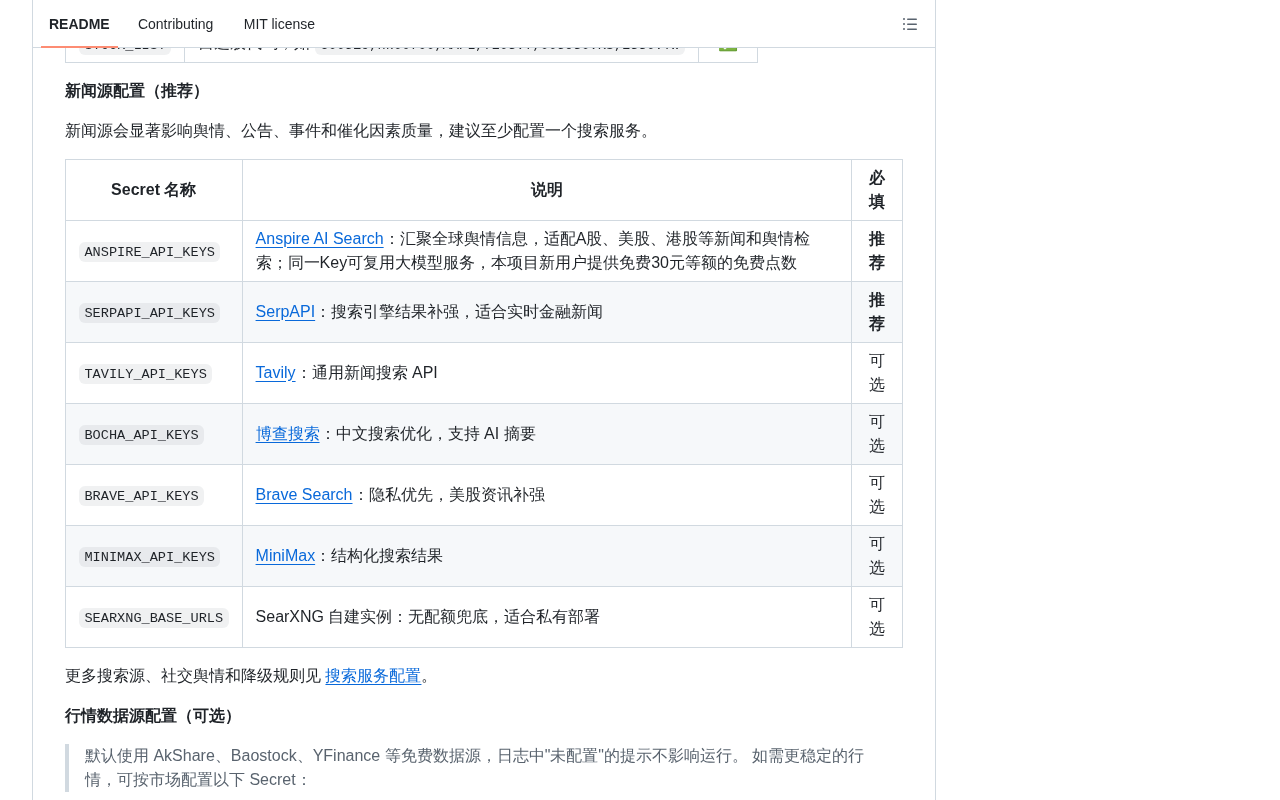Click 推荐 in the ANSPIRE_API_KEYS row
Screen dimensions: 1280x800
pos(877,251)
